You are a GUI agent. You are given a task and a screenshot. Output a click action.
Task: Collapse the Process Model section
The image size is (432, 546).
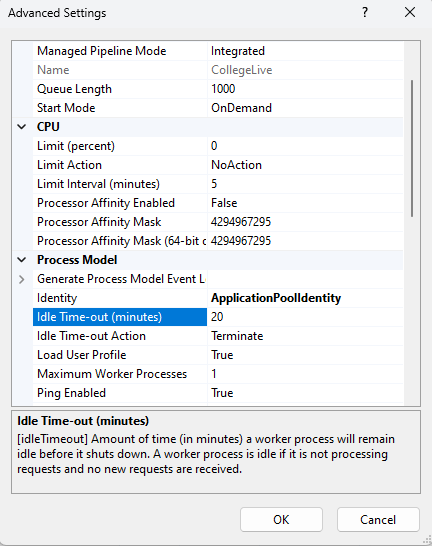point(22,260)
